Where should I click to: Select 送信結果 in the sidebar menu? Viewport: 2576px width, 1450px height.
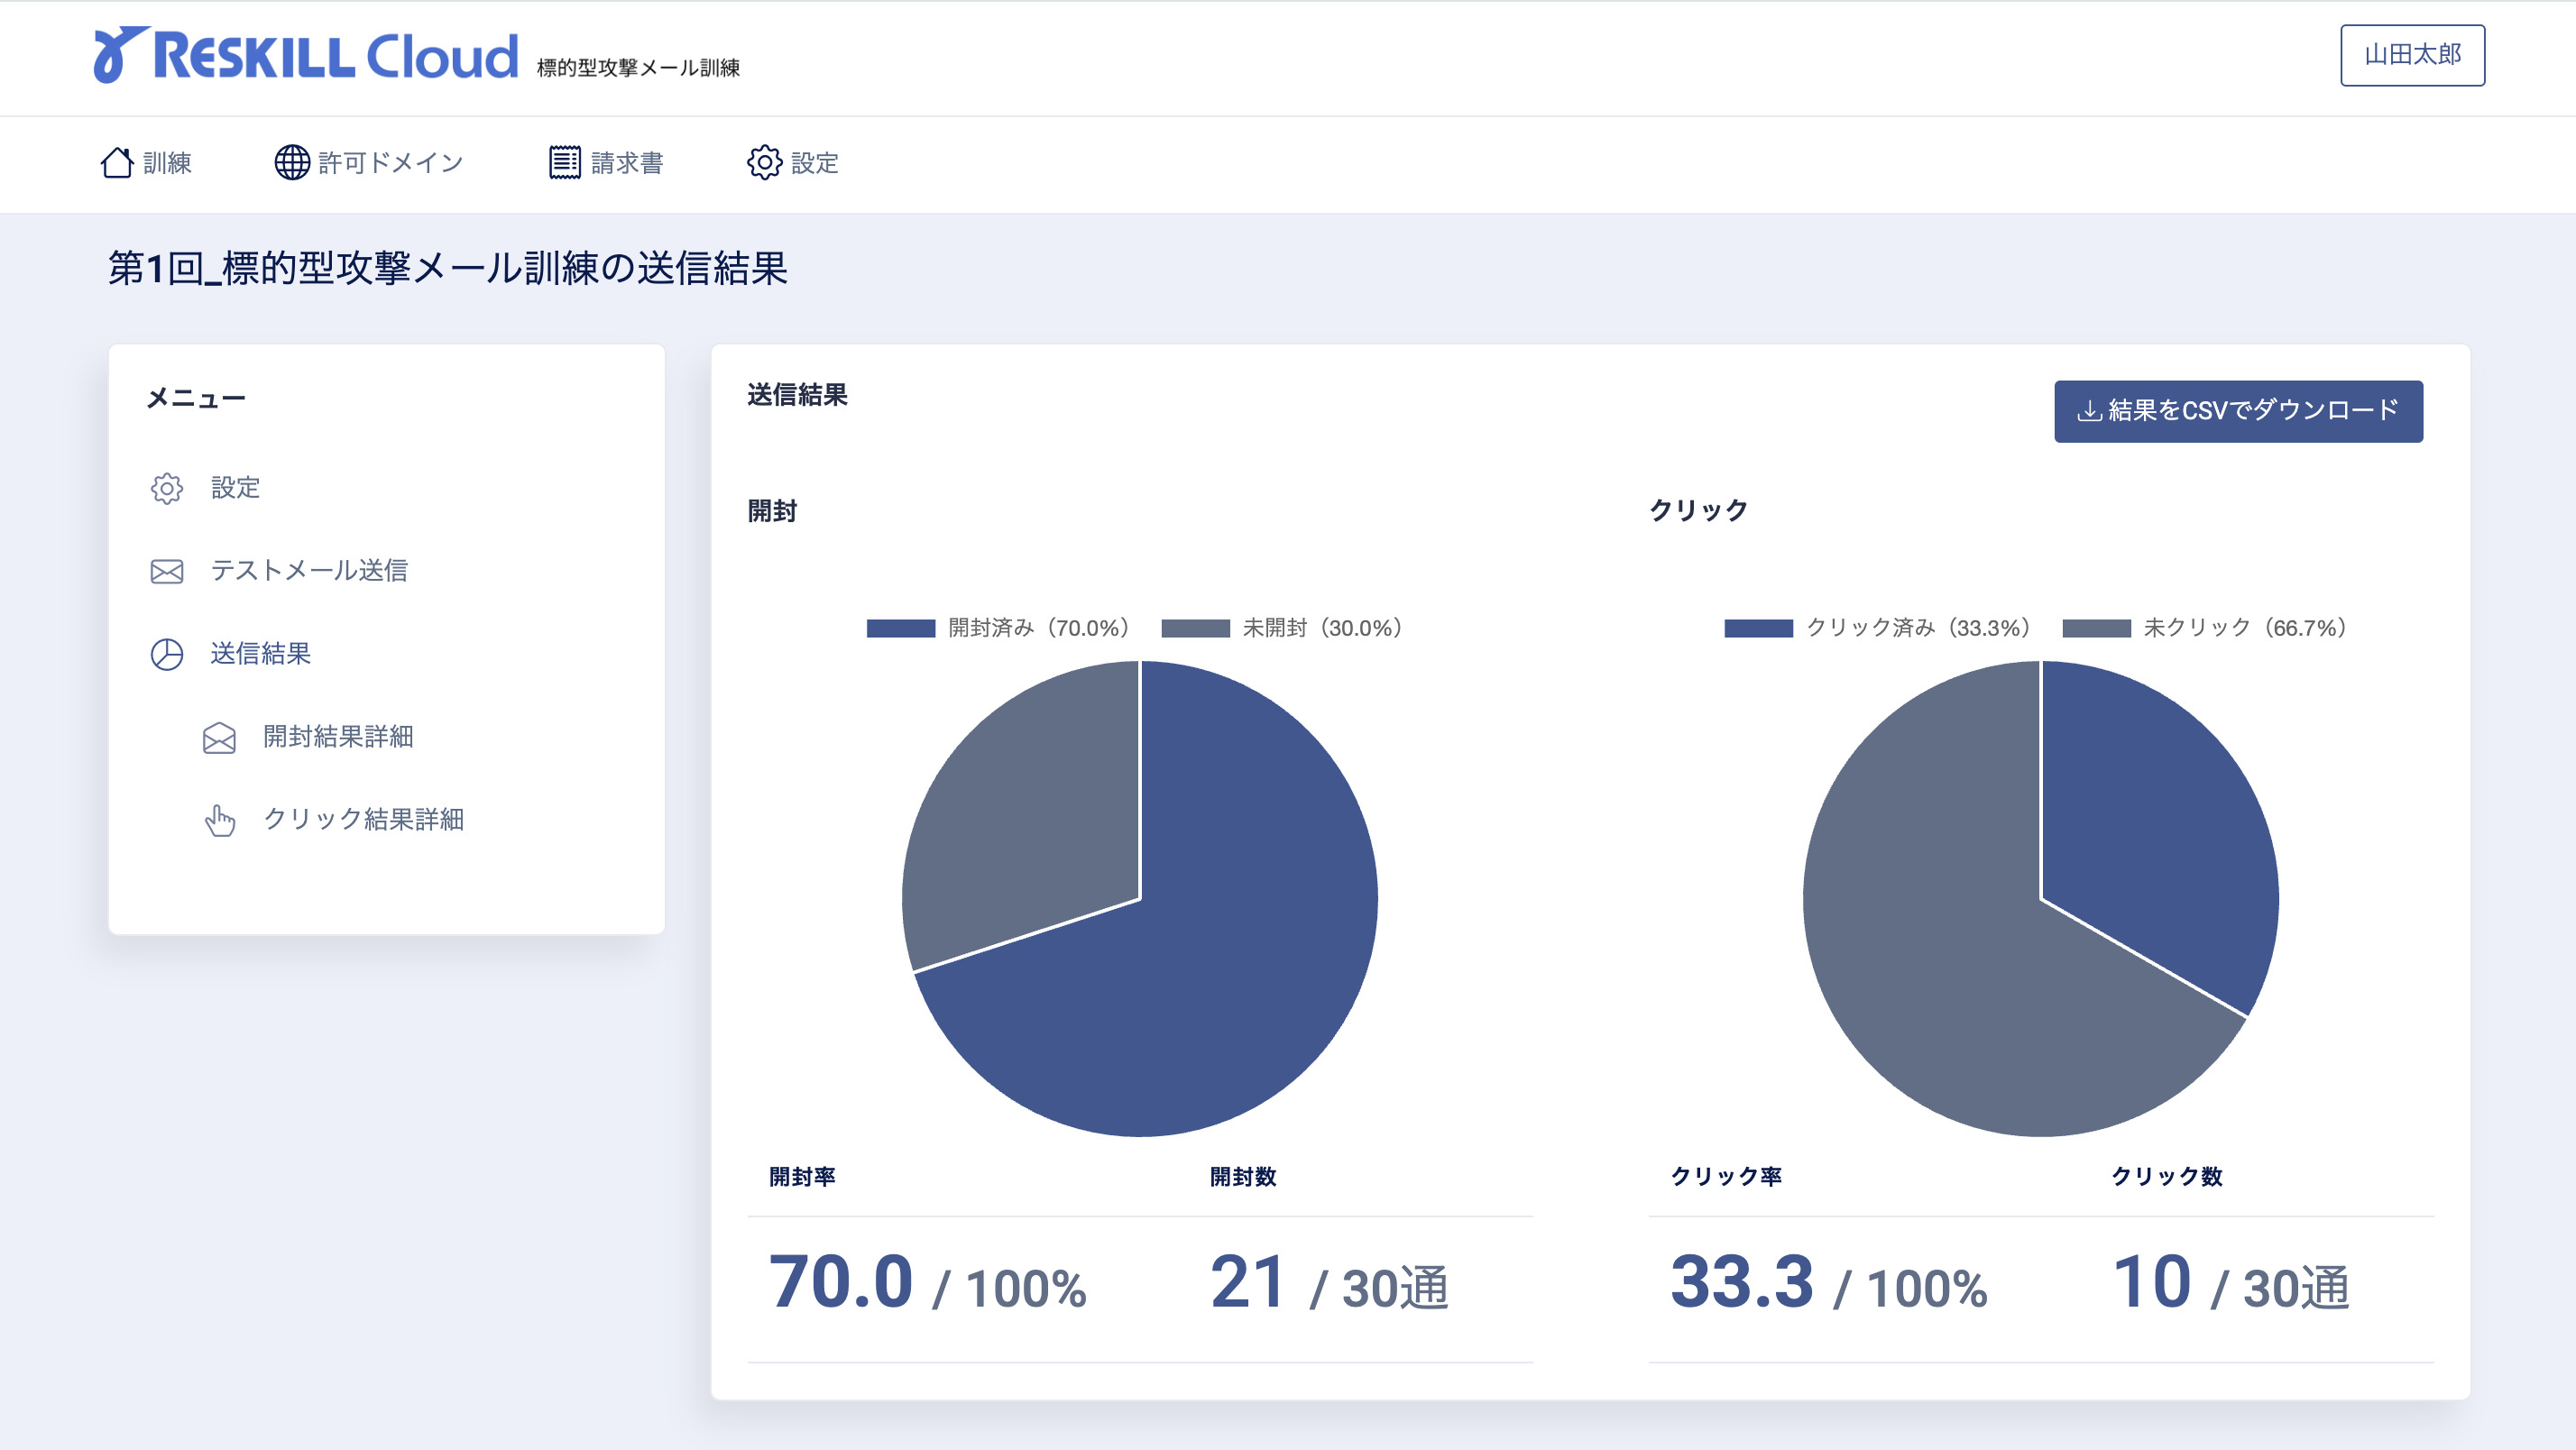259,655
